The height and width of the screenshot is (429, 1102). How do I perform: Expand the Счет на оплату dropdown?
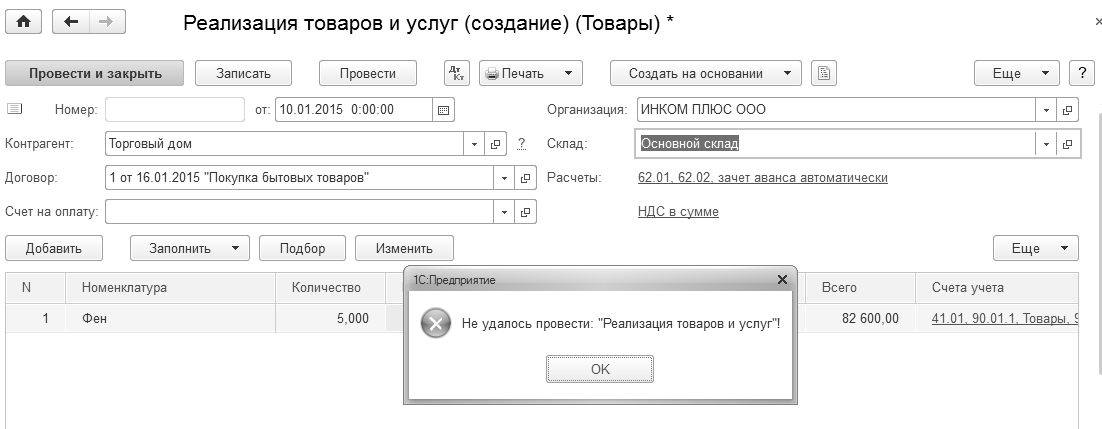pyautogui.click(x=505, y=212)
